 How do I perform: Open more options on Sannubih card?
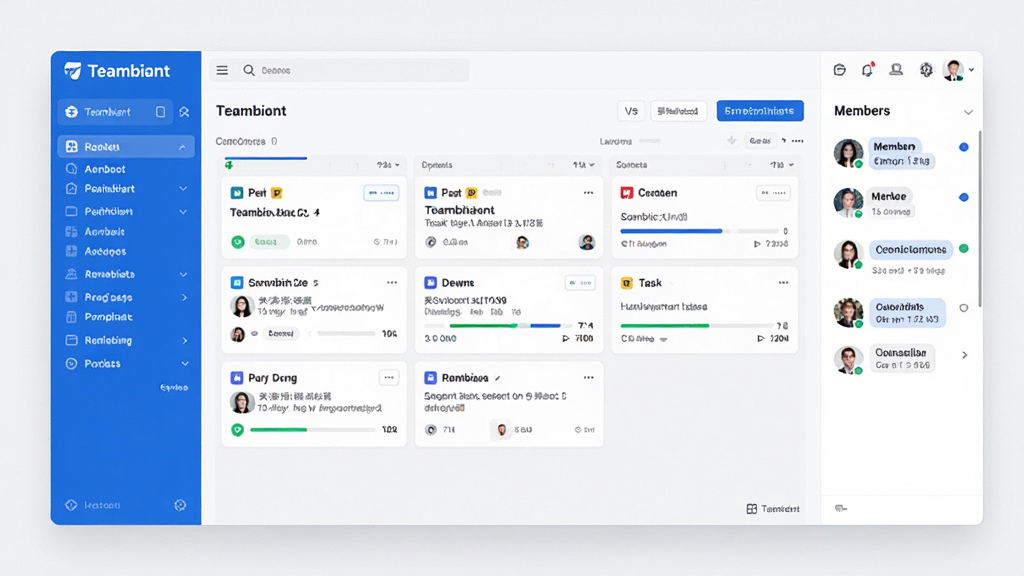coord(392,283)
